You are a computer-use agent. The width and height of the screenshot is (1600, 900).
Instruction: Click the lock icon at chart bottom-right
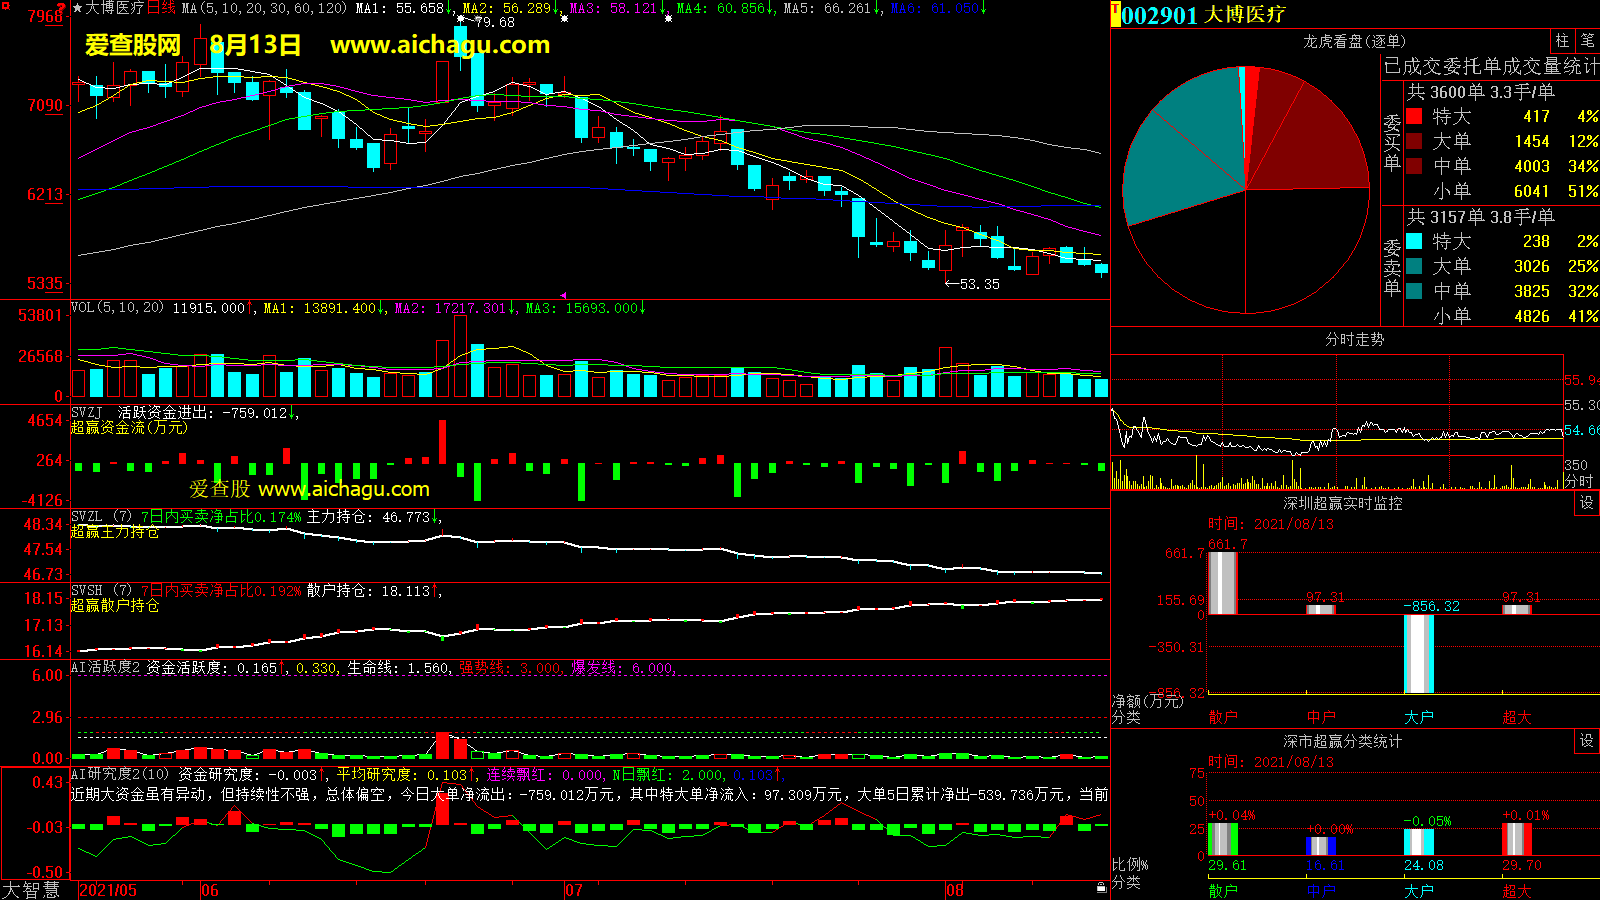click(1101, 887)
